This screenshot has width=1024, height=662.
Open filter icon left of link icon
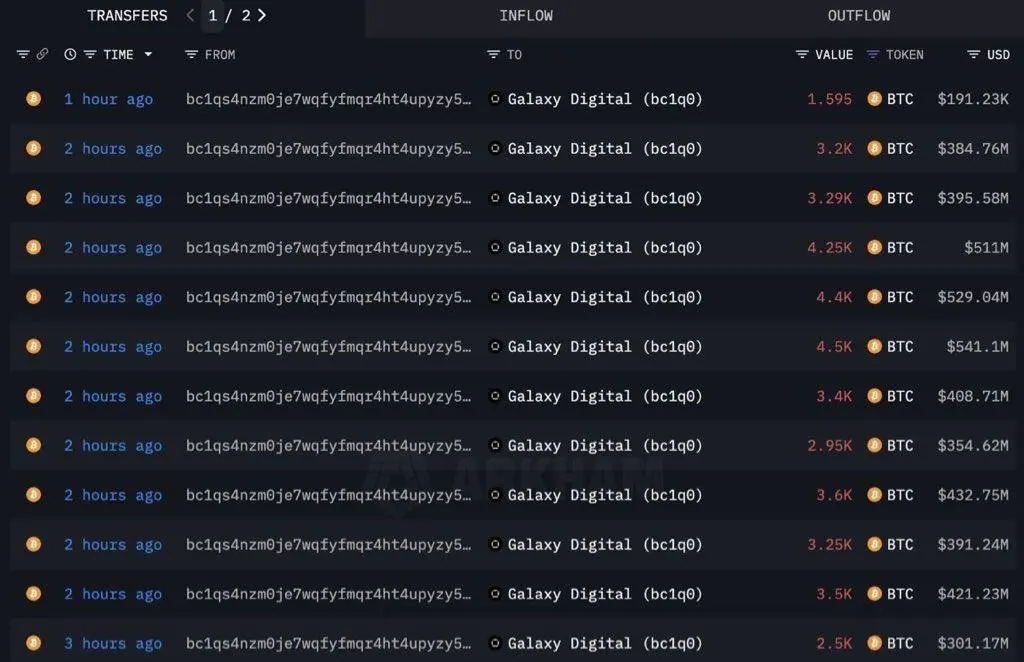pos(23,54)
